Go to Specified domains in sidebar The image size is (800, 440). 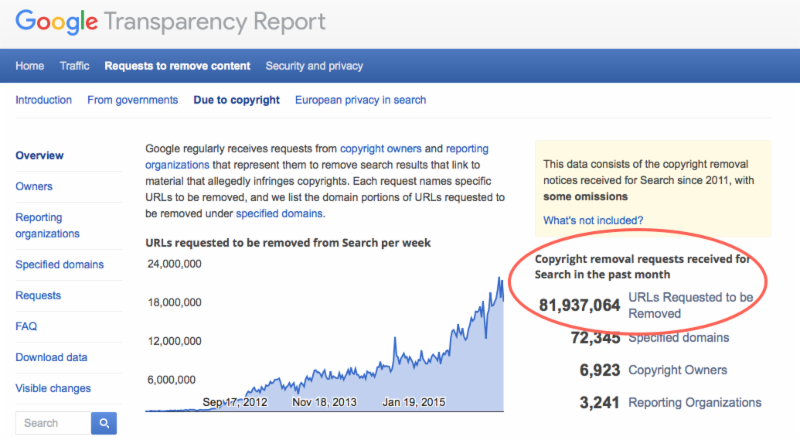(60, 264)
